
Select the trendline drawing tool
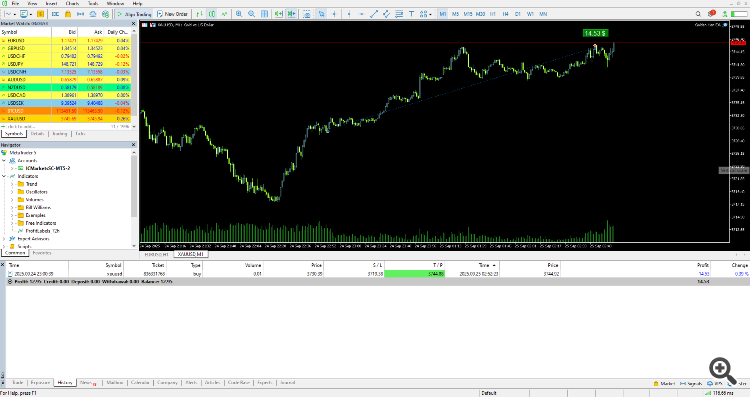click(374, 14)
